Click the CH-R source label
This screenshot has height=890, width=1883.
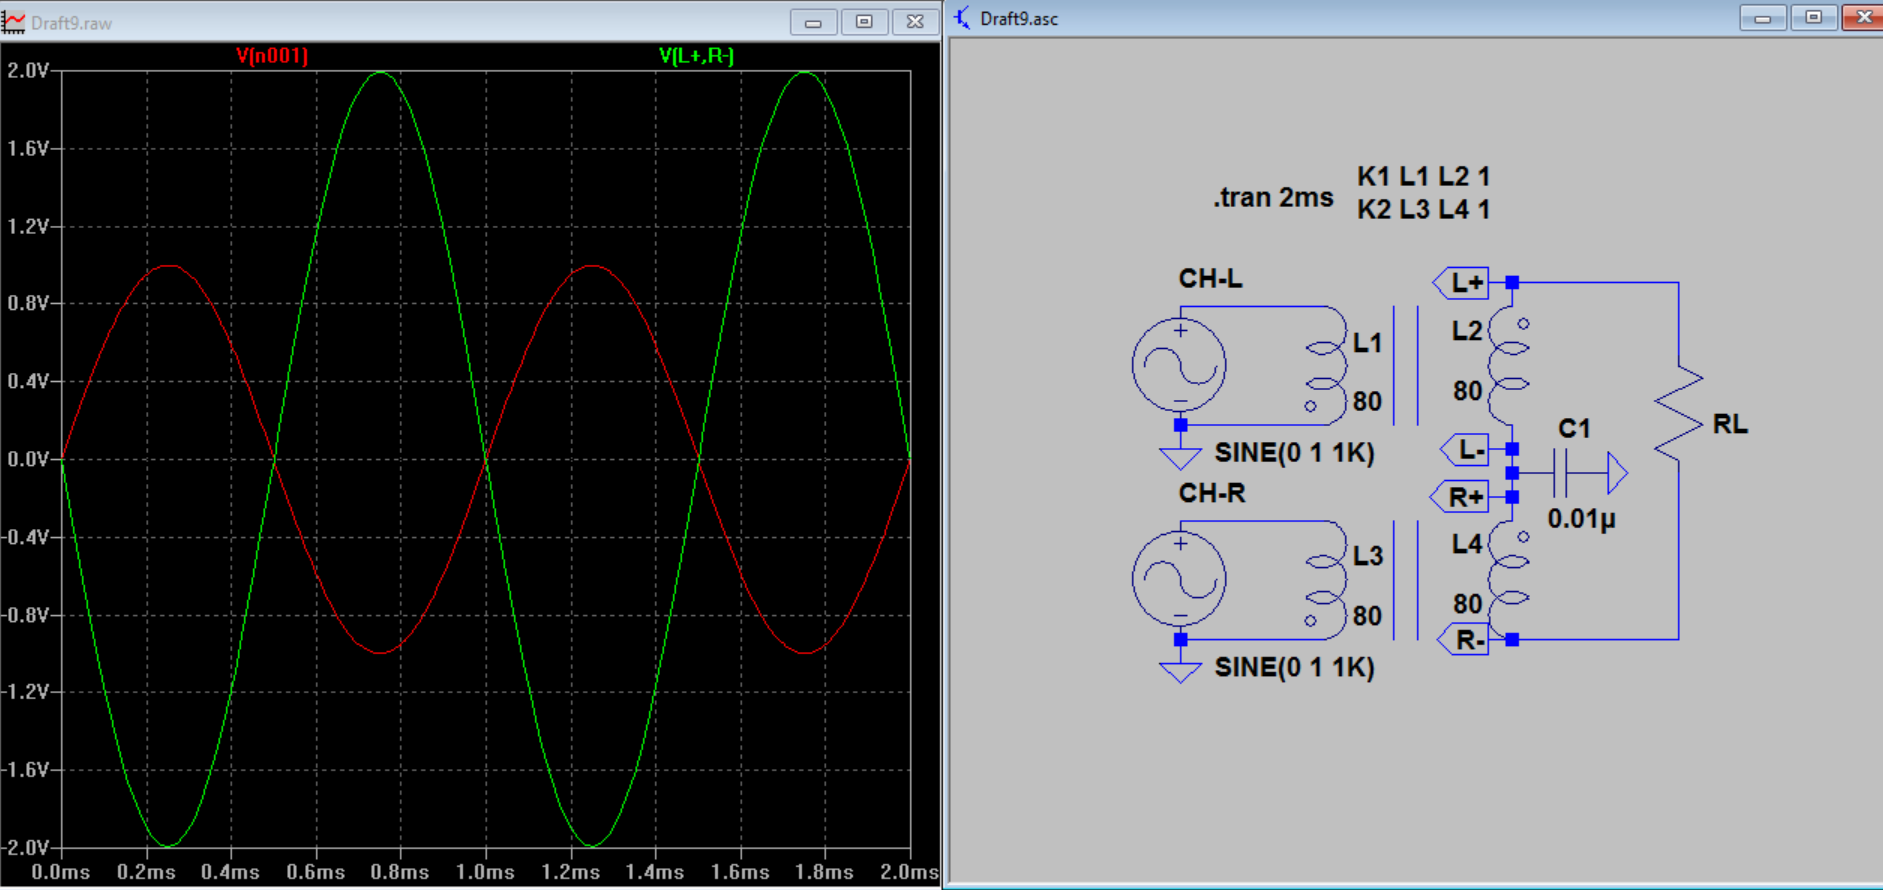pyautogui.click(x=1212, y=493)
